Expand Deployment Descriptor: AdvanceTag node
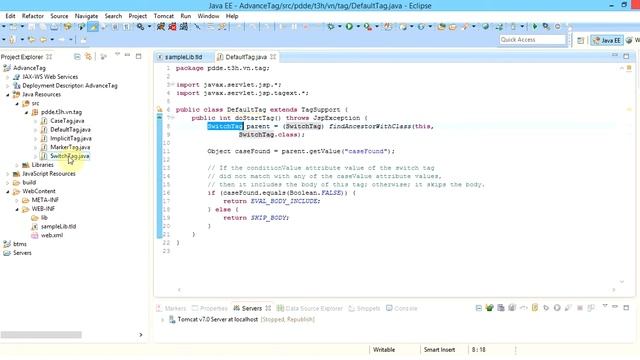This screenshot has width=640, height=360. click(x=7, y=86)
